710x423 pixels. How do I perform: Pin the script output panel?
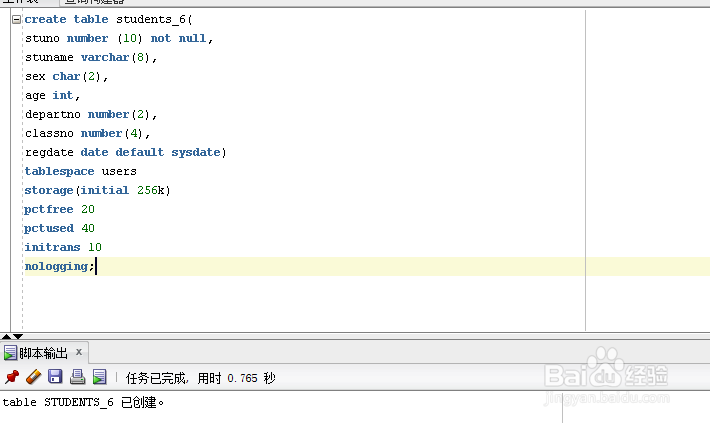pos(12,377)
